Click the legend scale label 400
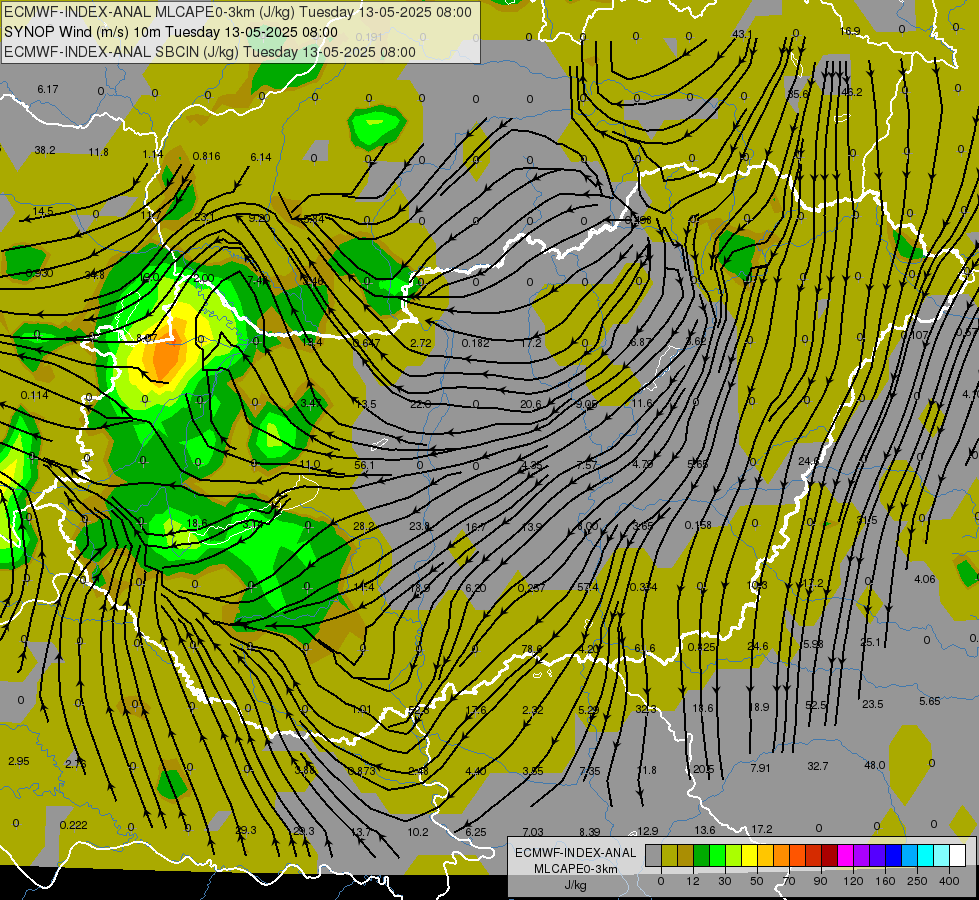 click(x=949, y=881)
